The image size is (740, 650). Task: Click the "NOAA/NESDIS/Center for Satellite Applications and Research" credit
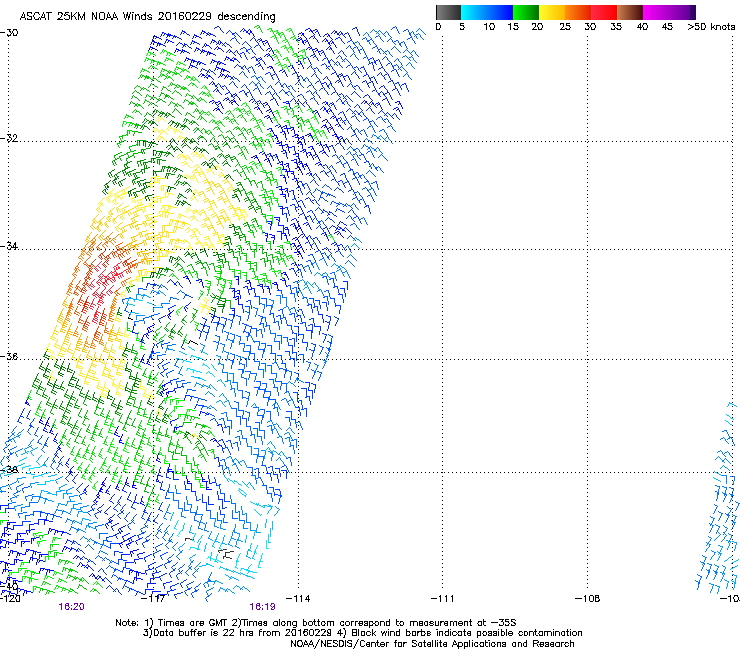(432, 644)
